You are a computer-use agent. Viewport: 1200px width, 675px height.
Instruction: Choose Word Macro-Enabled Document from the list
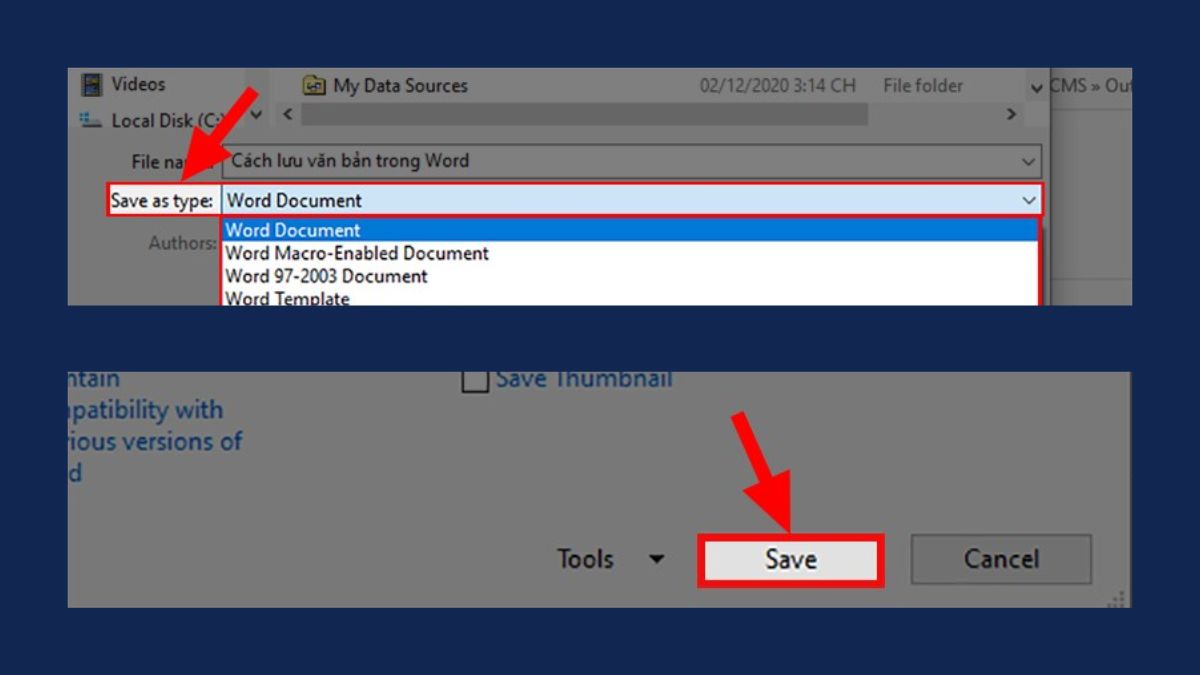click(357, 253)
